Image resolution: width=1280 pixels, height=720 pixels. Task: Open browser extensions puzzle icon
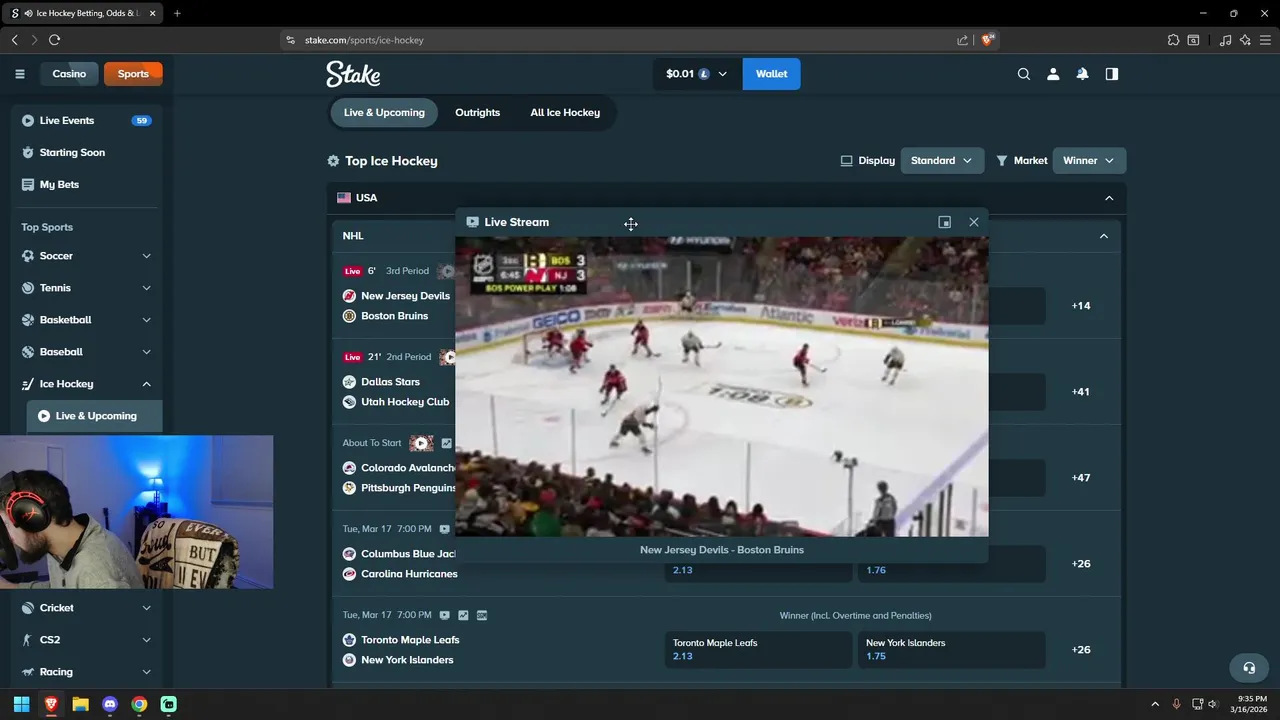[x=1174, y=40]
